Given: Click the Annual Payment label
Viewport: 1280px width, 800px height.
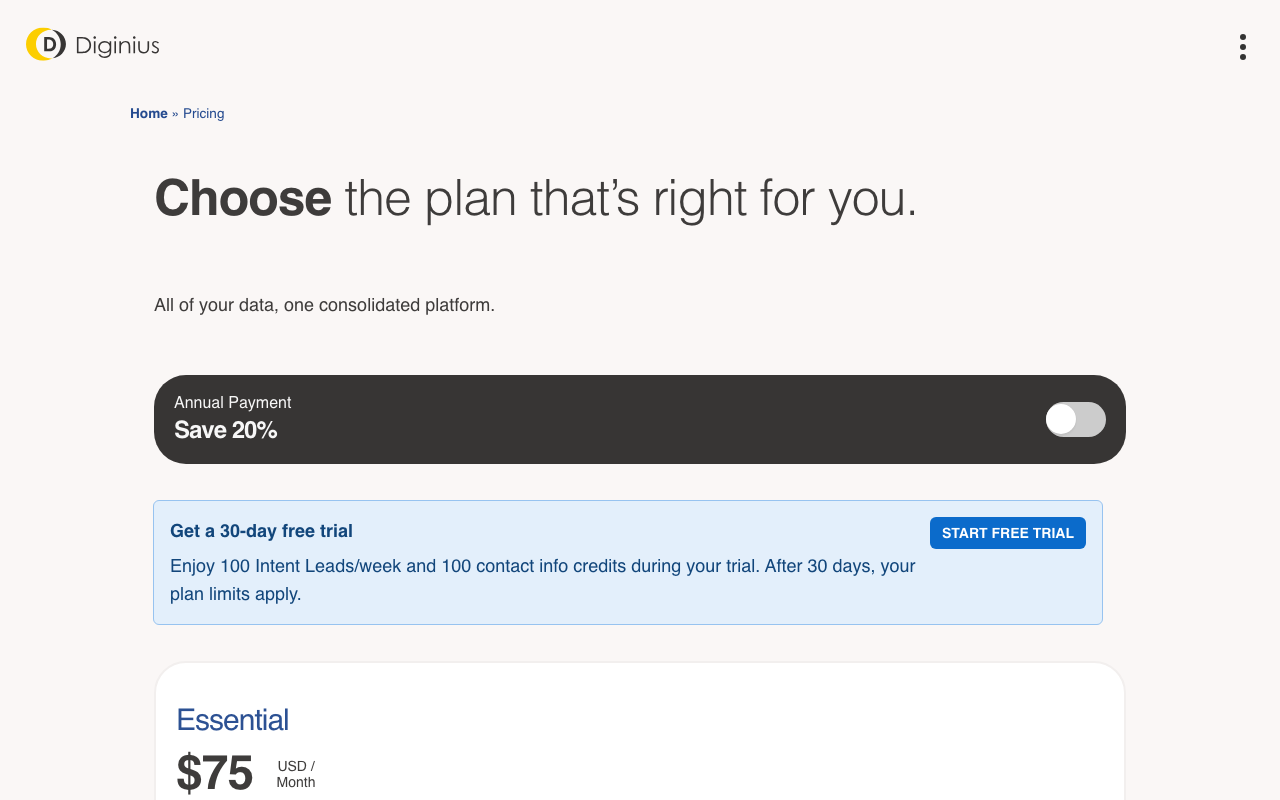Looking at the screenshot, I should click(232, 402).
